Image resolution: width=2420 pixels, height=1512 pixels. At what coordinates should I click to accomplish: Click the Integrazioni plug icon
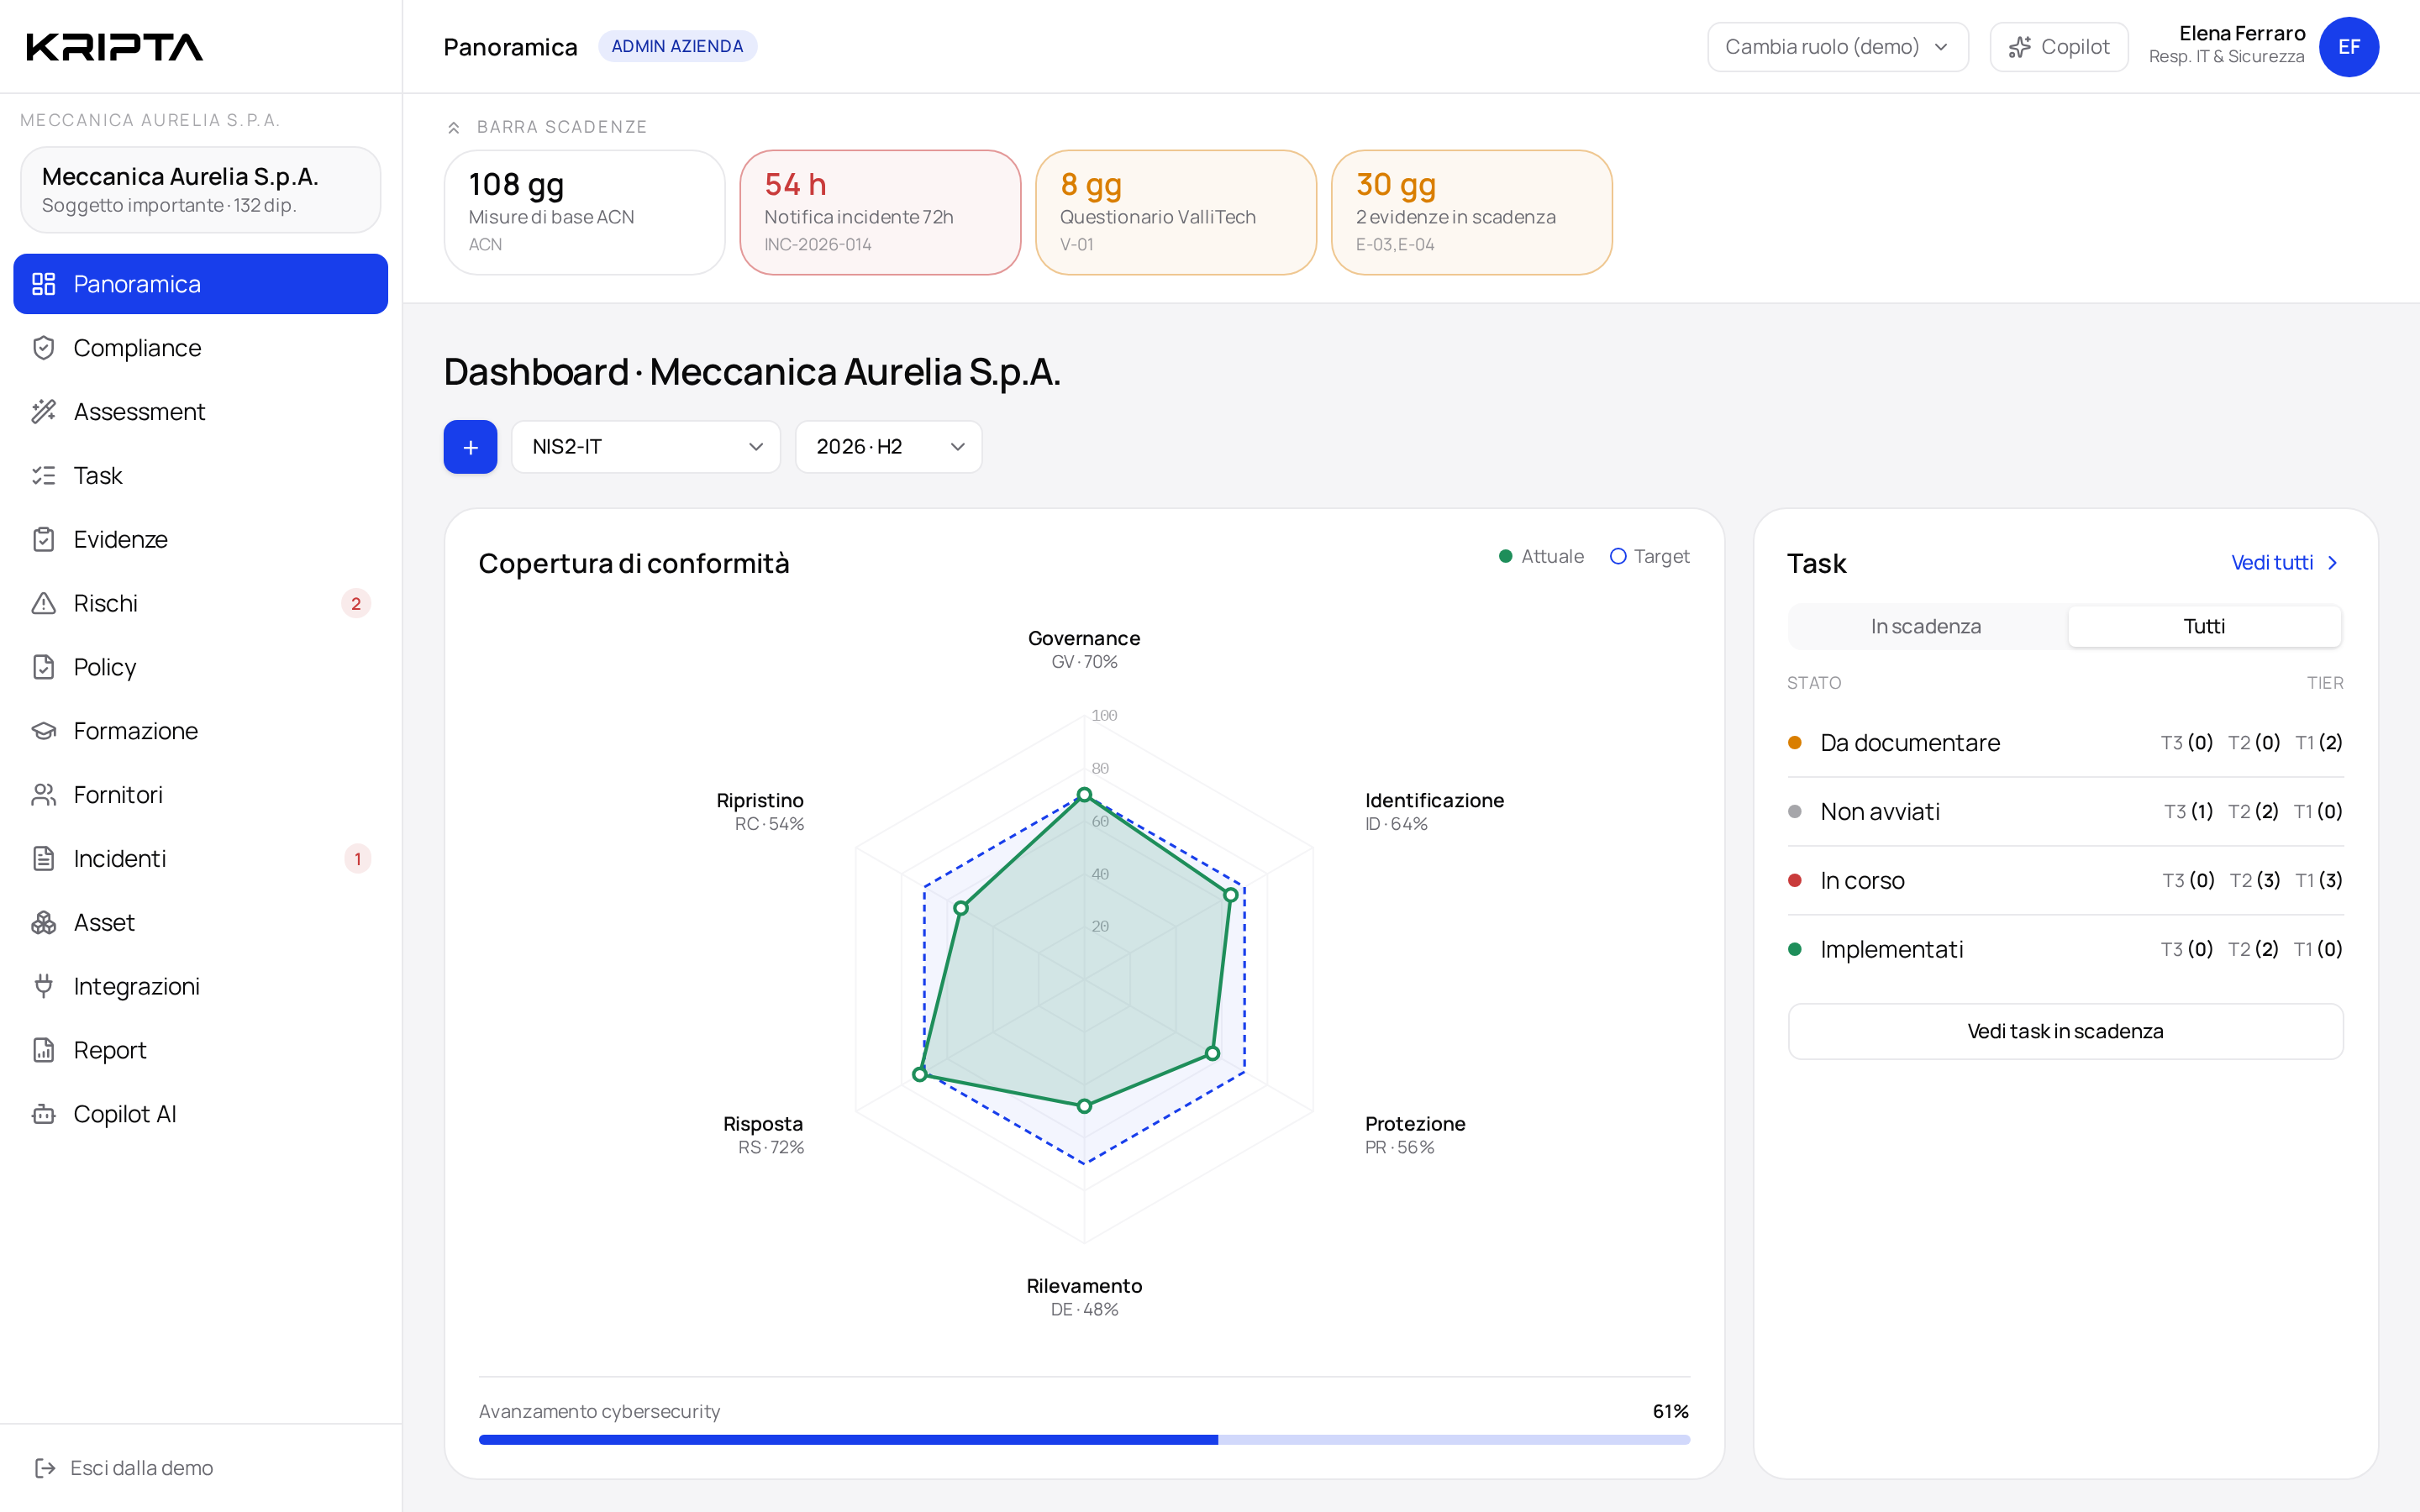(x=43, y=987)
